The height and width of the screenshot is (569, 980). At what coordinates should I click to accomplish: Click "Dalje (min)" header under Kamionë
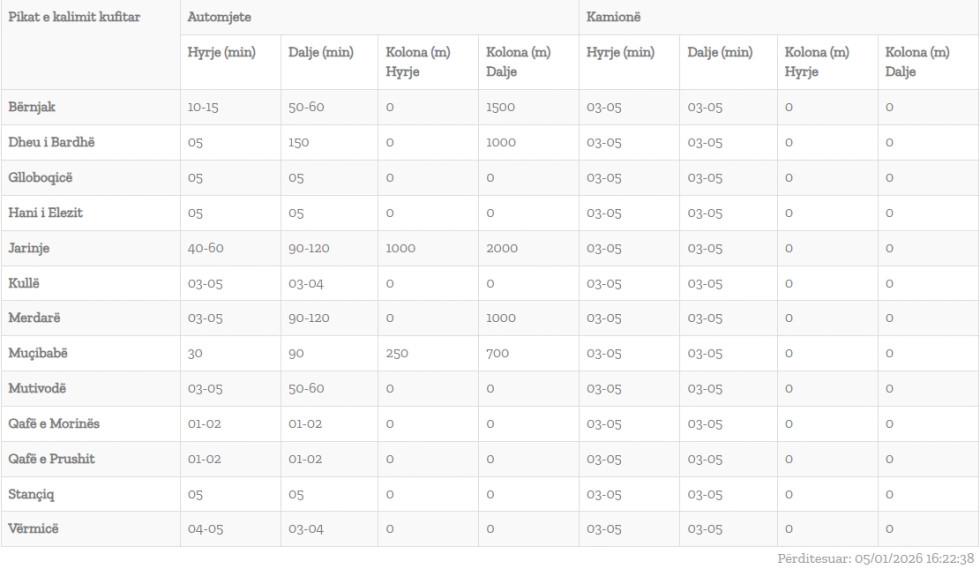pyautogui.click(x=720, y=52)
